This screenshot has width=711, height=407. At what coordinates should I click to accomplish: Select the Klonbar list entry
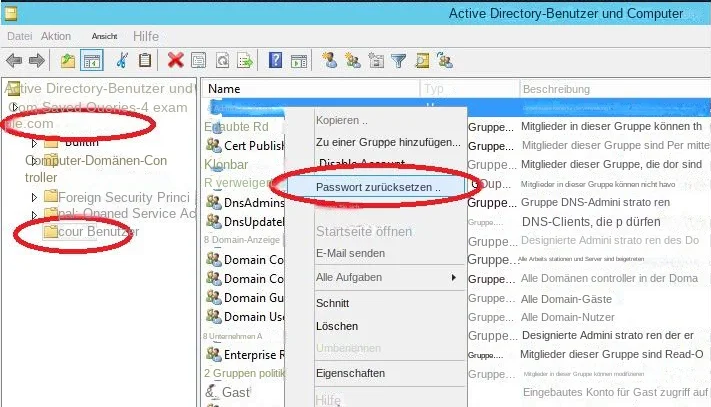tap(226, 164)
